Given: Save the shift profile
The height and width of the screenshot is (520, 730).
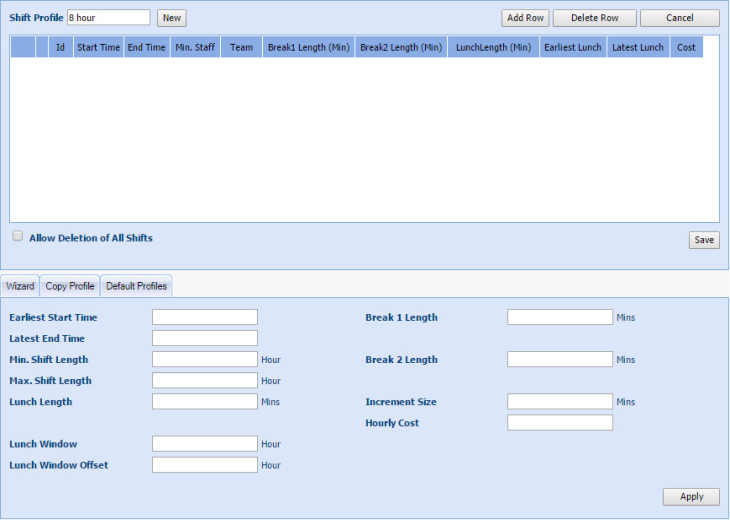Looking at the screenshot, I should click(704, 240).
